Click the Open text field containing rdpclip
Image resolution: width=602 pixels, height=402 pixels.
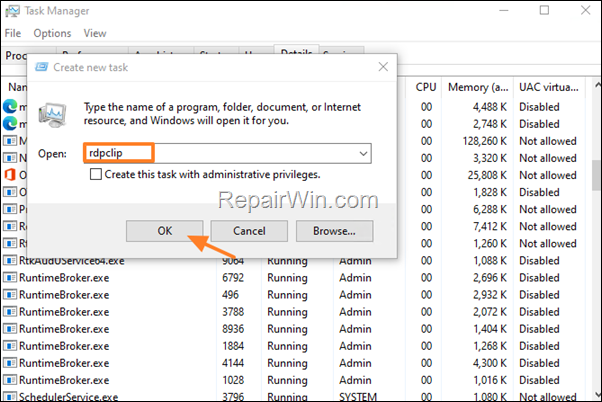(227, 153)
